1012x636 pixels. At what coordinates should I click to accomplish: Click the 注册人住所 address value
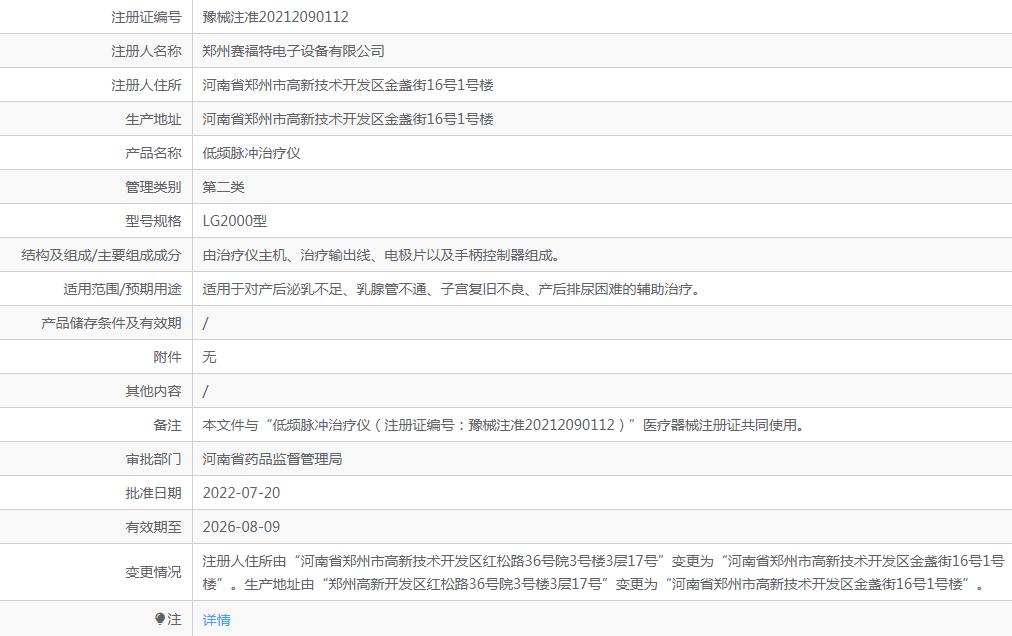(348, 85)
